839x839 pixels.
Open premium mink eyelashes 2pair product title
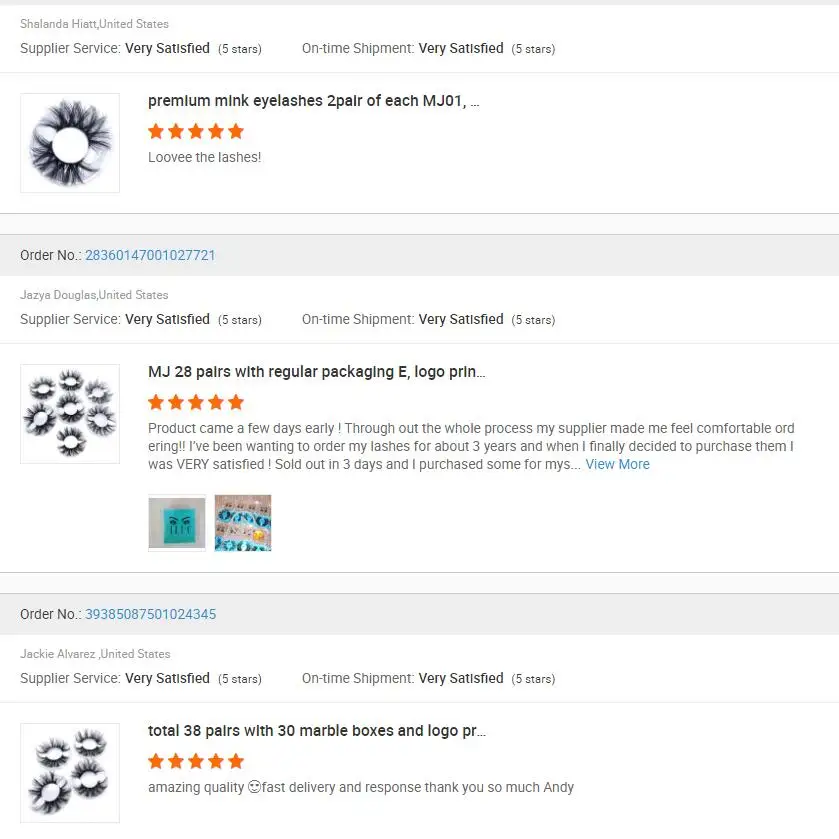coord(313,101)
